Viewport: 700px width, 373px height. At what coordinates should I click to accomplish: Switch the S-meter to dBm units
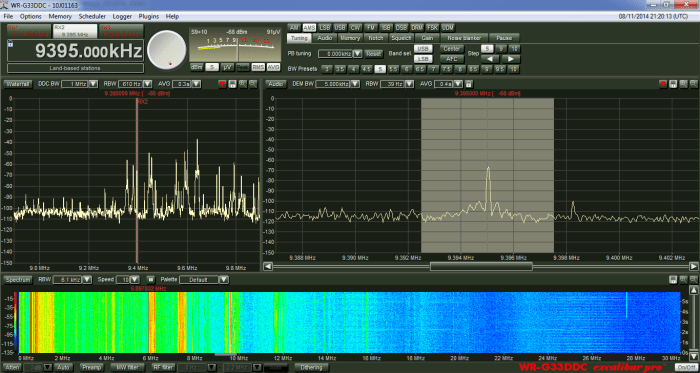[x=197, y=67]
